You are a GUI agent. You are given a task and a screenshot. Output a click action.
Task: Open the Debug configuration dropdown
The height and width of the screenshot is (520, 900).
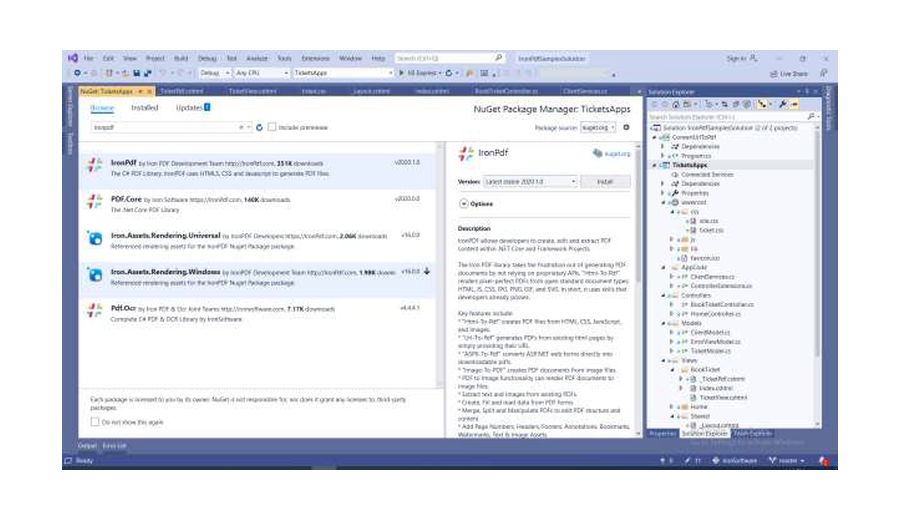click(x=215, y=73)
